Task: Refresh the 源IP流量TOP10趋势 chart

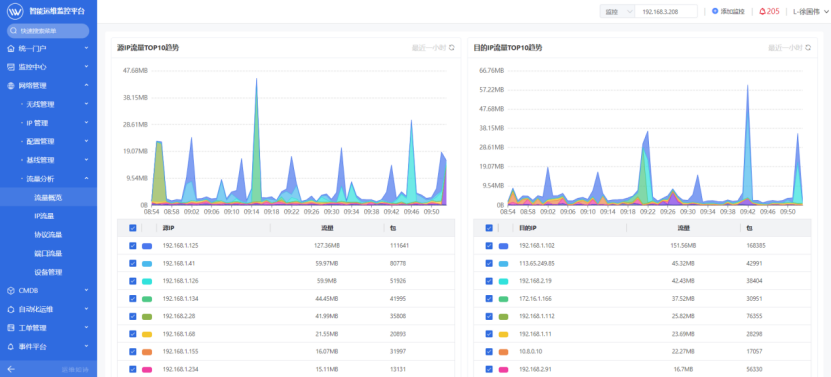Action: [452, 48]
